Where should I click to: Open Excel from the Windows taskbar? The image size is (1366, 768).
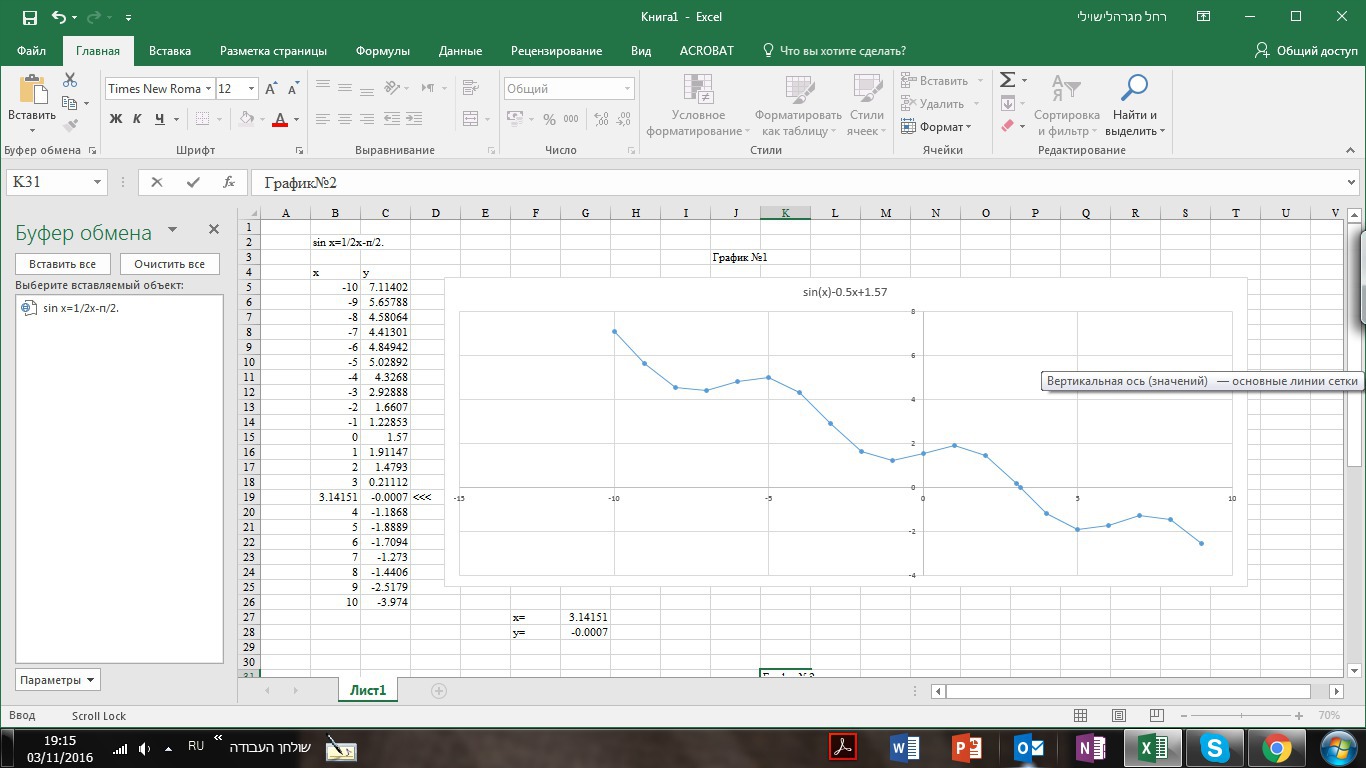(1153, 747)
